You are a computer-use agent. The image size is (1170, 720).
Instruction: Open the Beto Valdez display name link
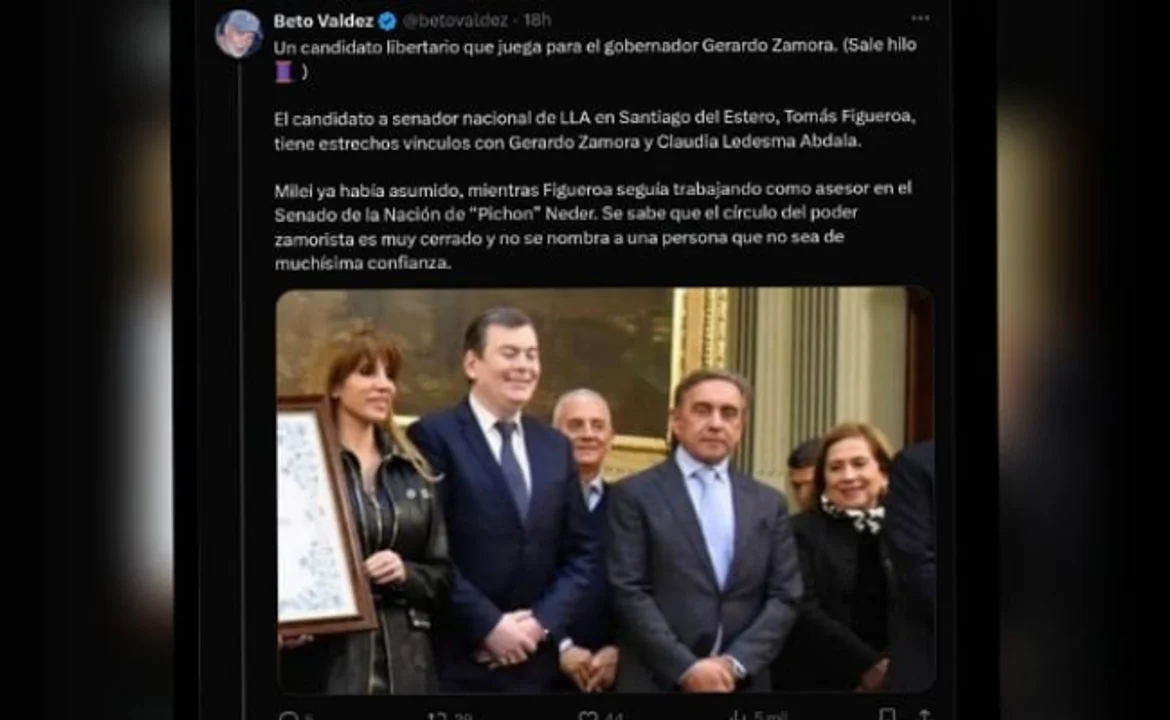click(324, 21)
